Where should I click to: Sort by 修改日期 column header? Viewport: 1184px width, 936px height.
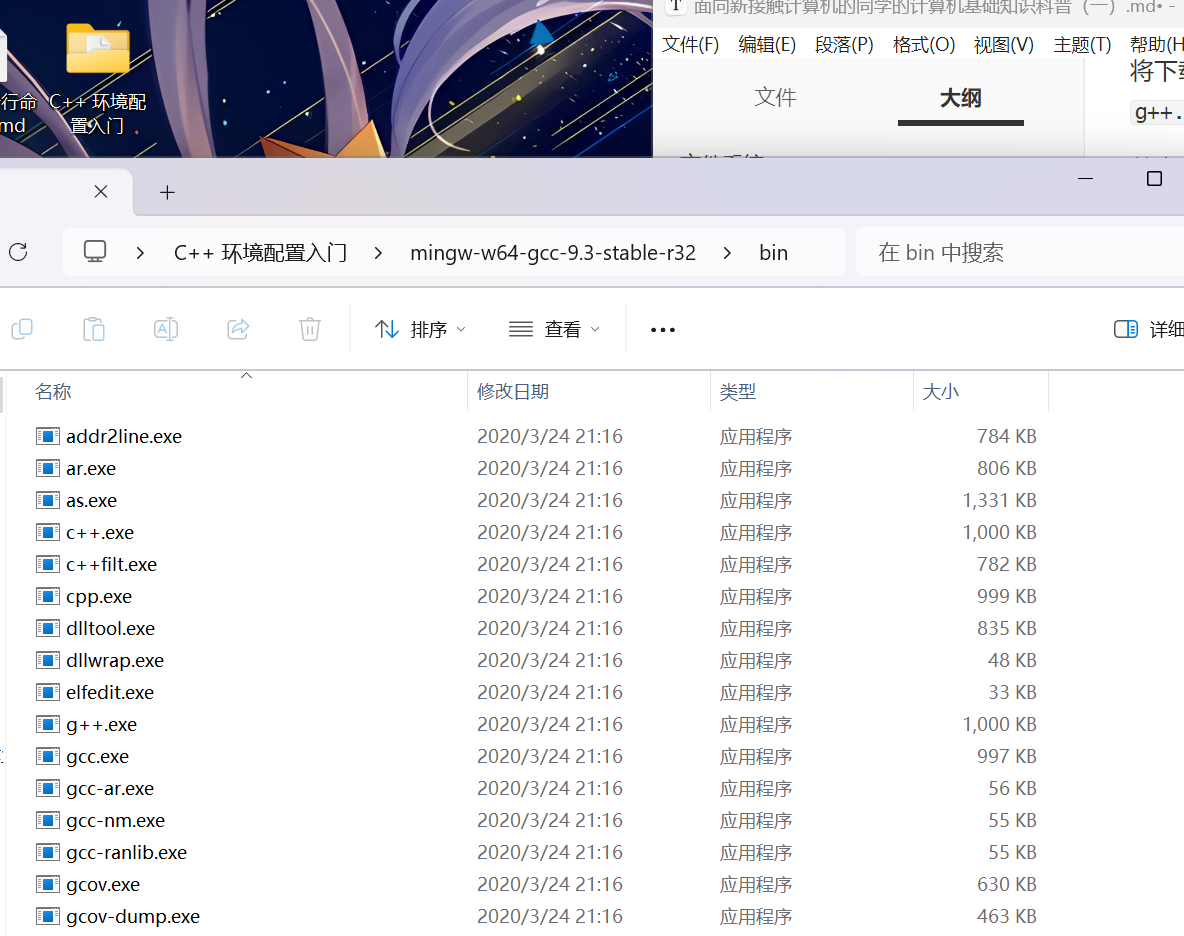[513, 391]
